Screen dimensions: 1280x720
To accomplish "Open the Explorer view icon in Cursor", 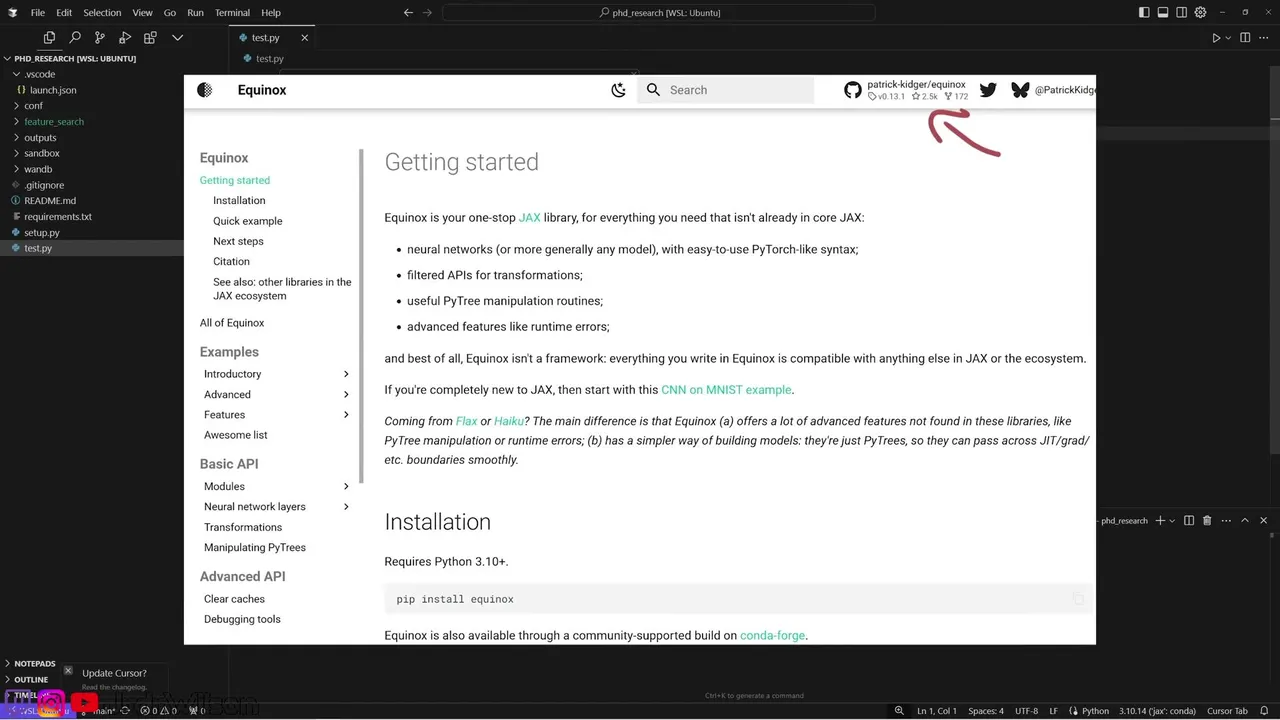I will tap(49, 38).
